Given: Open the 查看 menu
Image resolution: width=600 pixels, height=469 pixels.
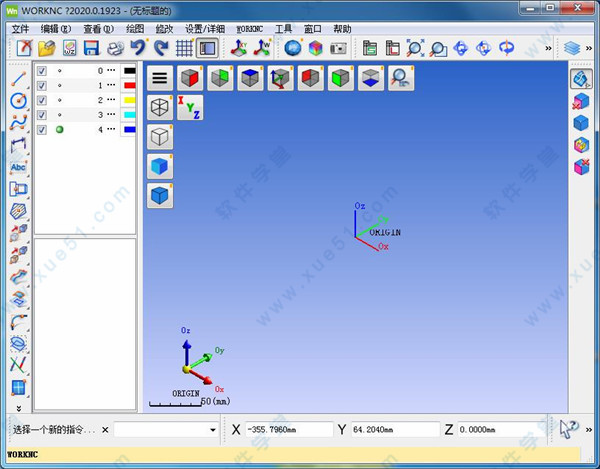Looking at the screenshot, I should click(98, 29).
